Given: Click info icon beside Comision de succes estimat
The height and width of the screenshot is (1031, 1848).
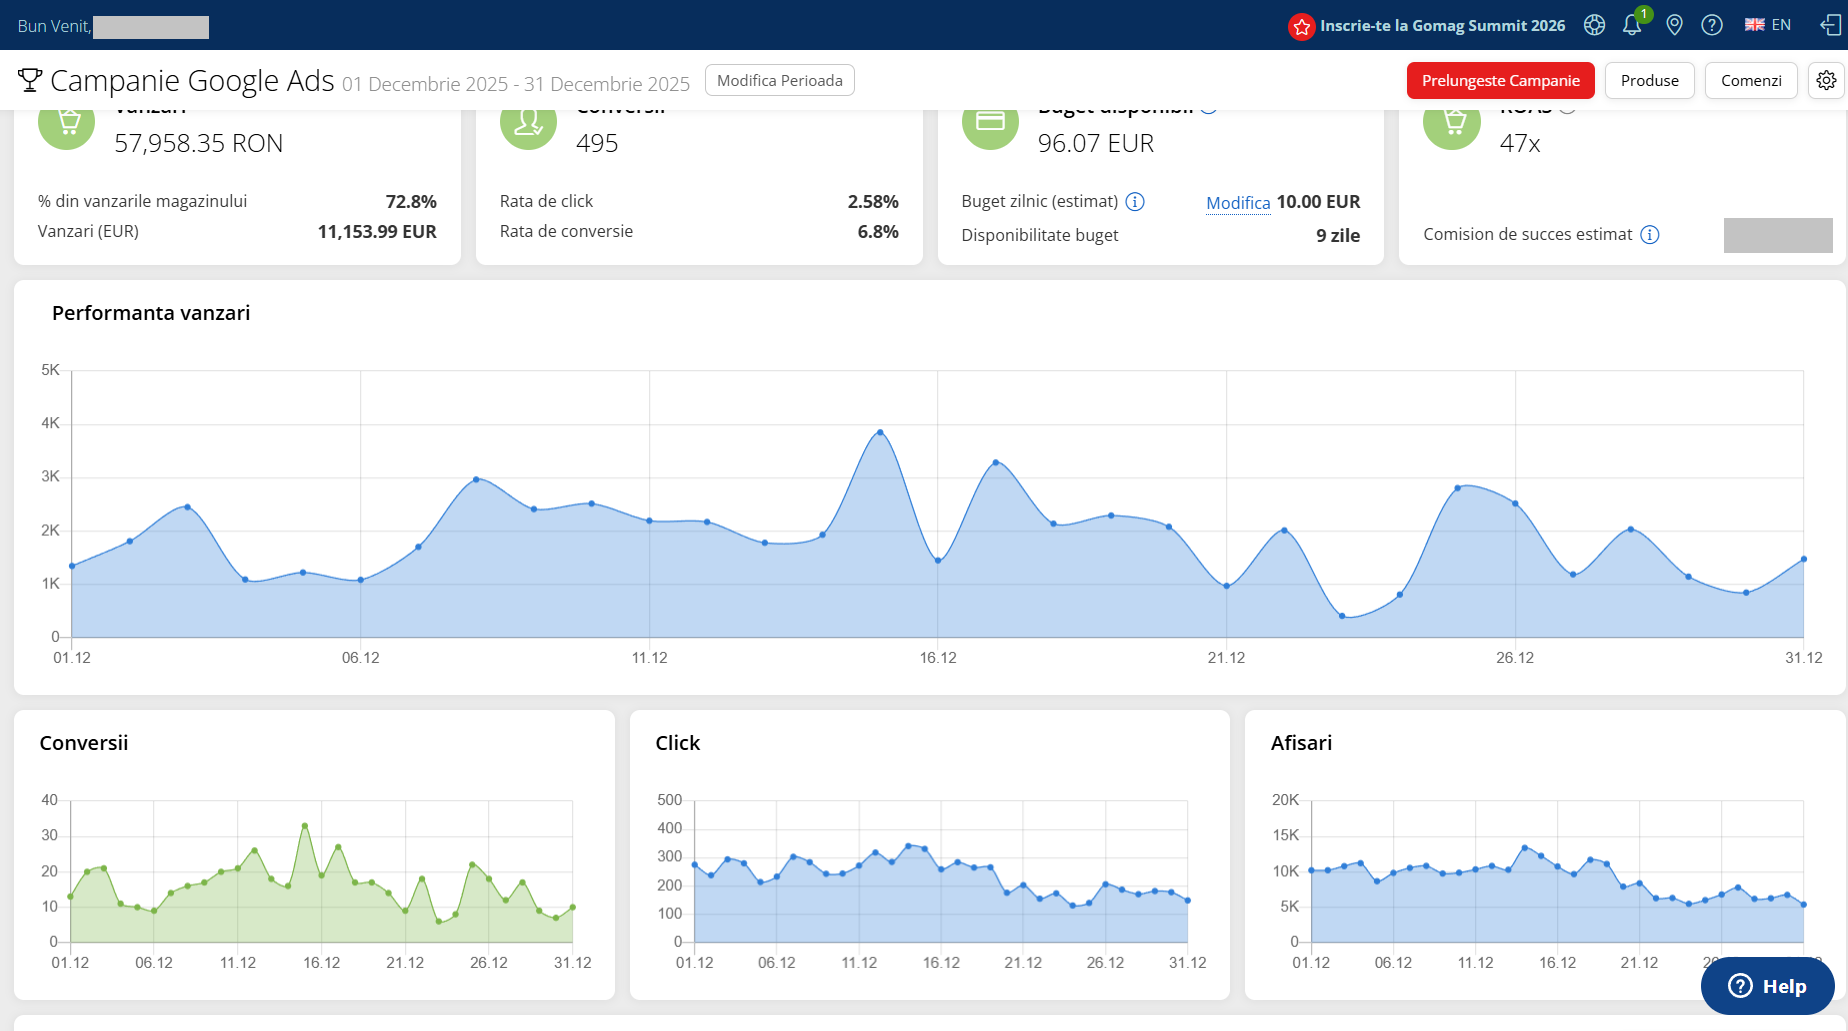Looking at the screenshot, I should click(x=1650, y=235).
